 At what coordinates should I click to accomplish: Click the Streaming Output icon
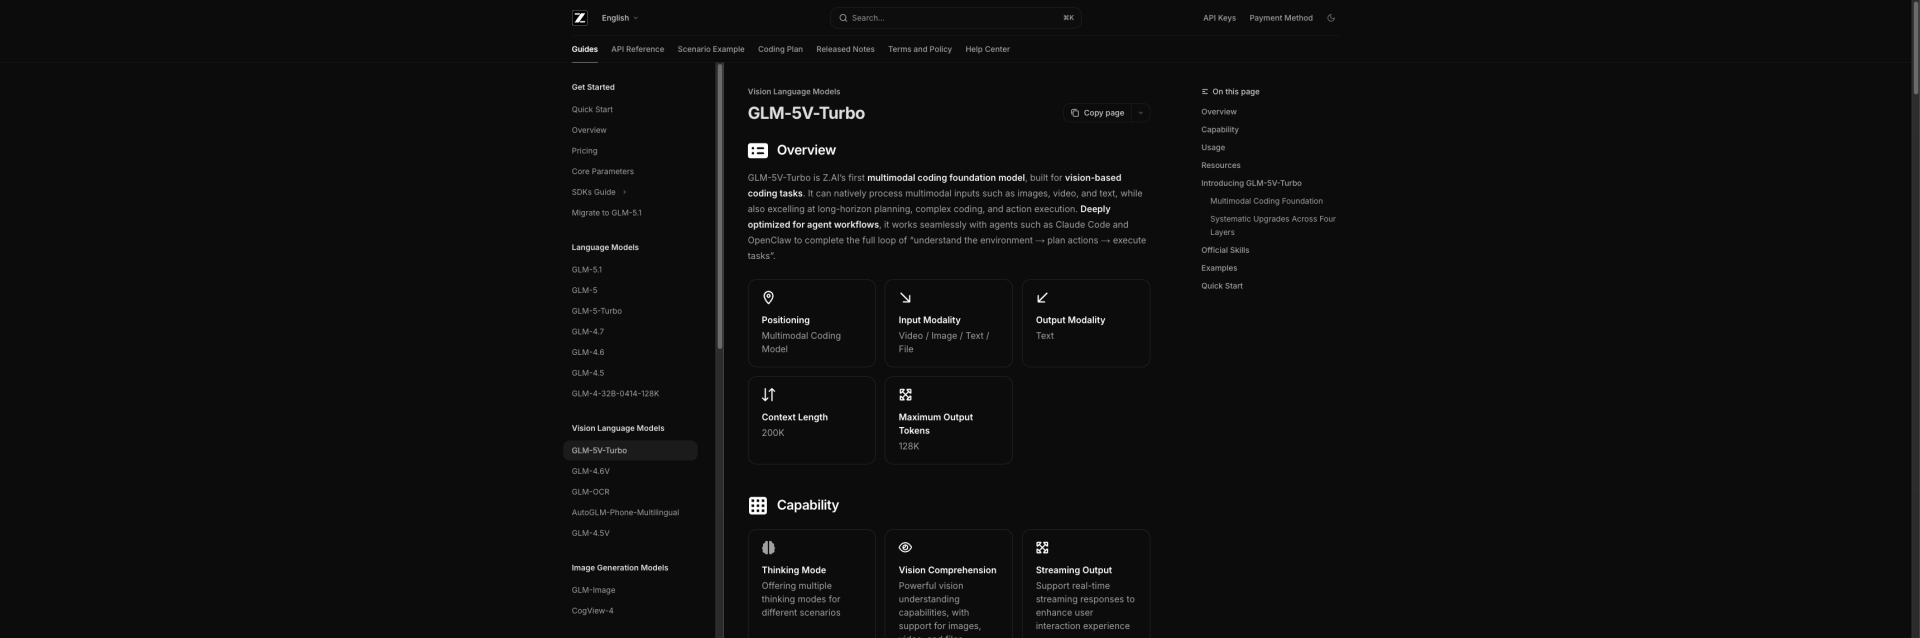click(1042, 548)
